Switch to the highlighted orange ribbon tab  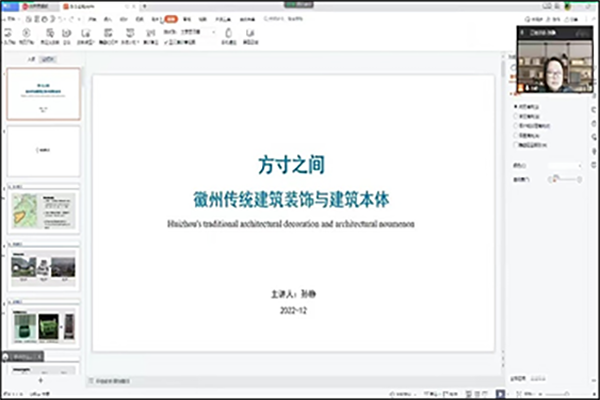(171, 19)
